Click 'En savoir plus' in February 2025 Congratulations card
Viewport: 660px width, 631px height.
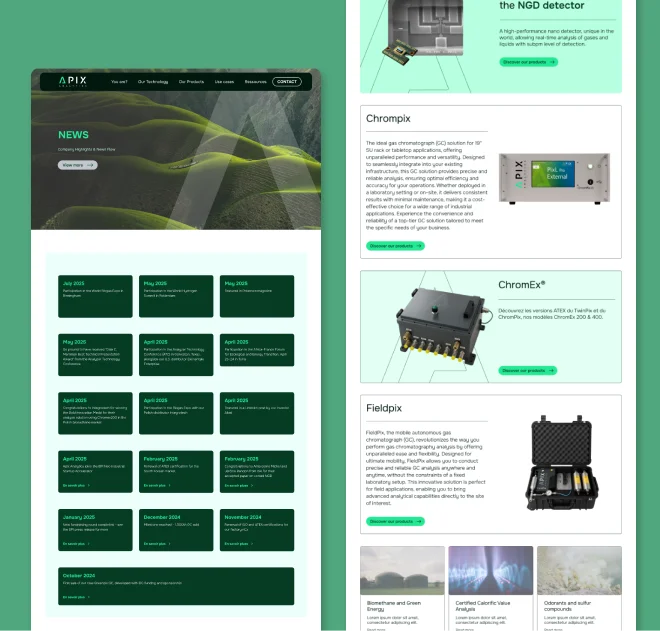[x=238, y=485]
